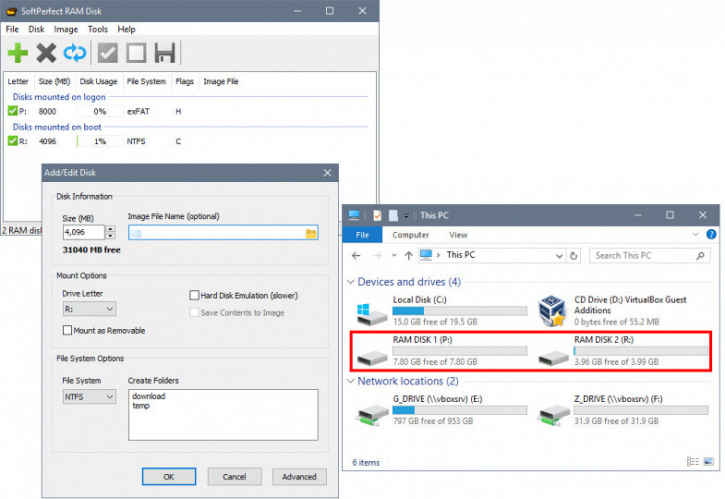Switch to the Computer ribbon tab
The height and width of the screenshot is (499, 725).
tap(410, 235)
